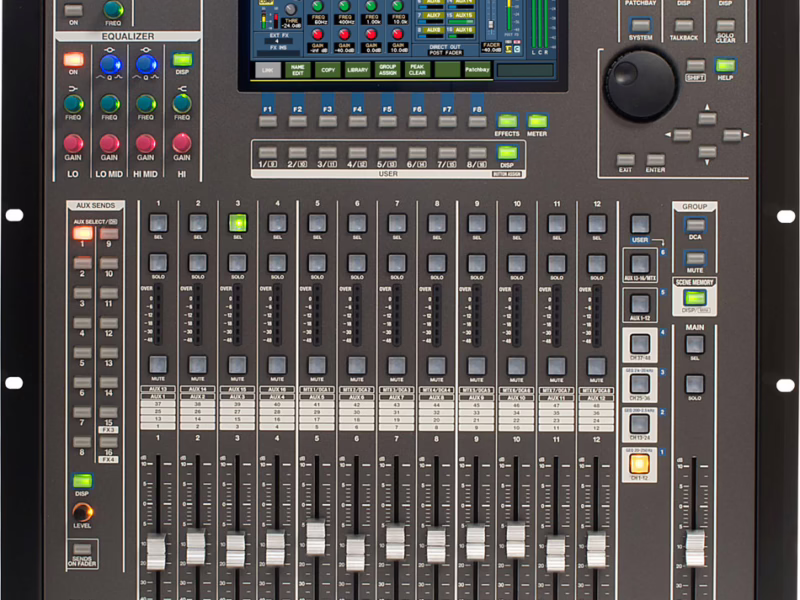Push the SYSTEM button
The width and height of the screenshot is (800, 600).
(640, 24)
